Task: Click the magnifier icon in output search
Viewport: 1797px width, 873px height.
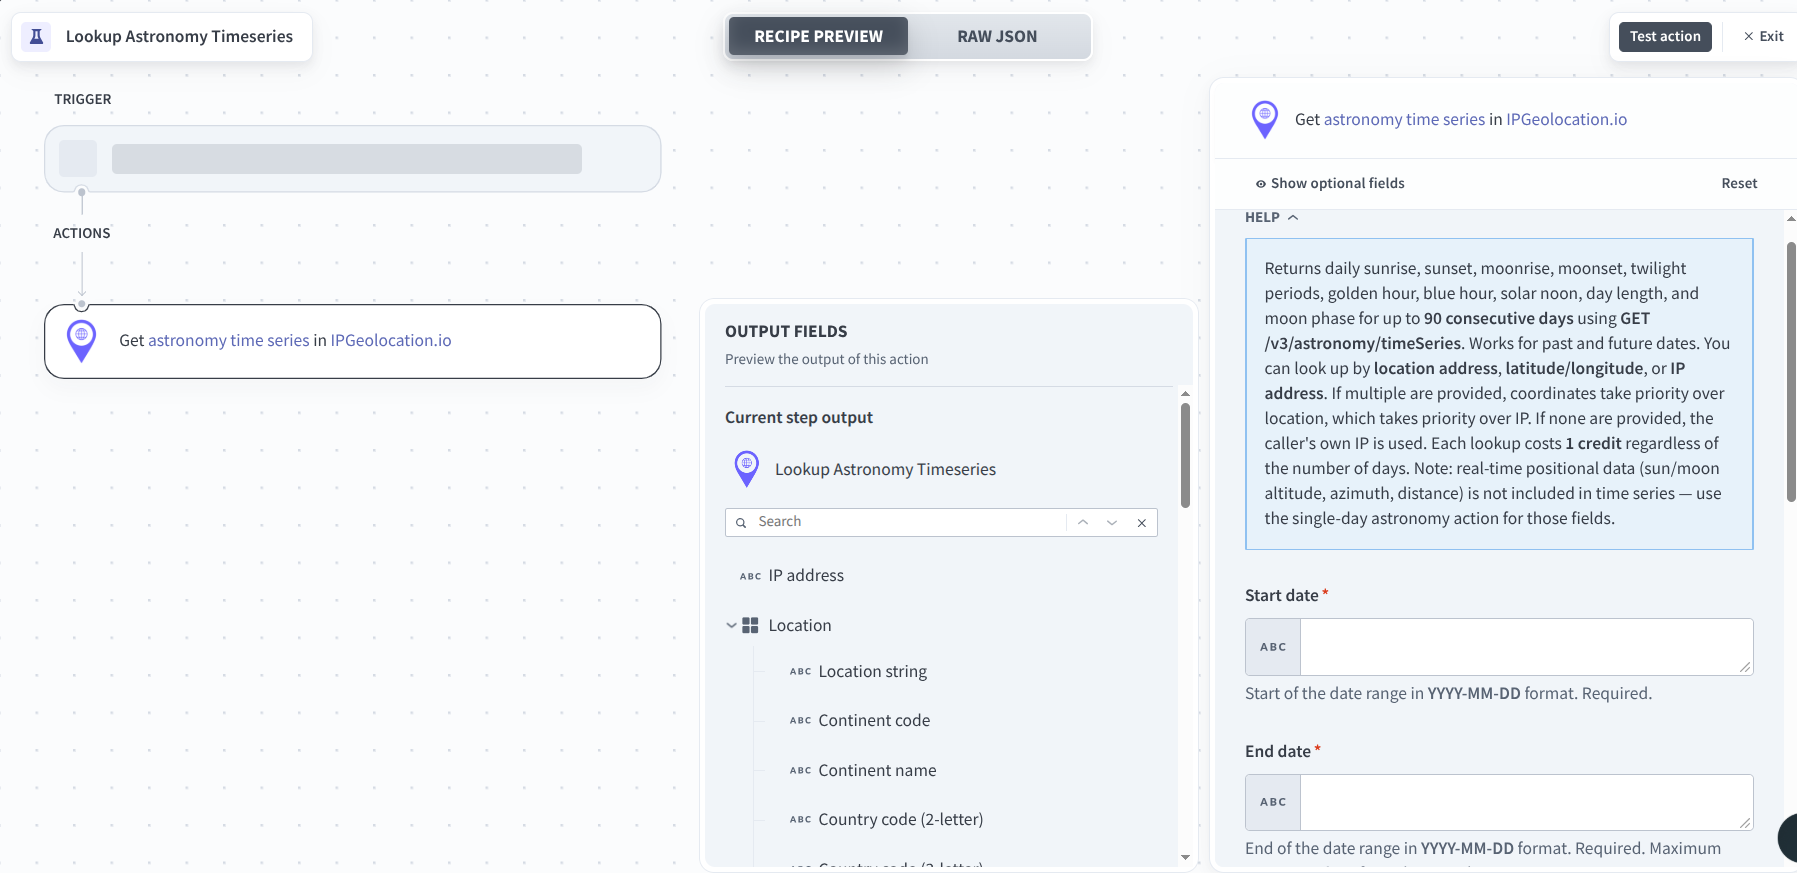Action: click(741, 523)
